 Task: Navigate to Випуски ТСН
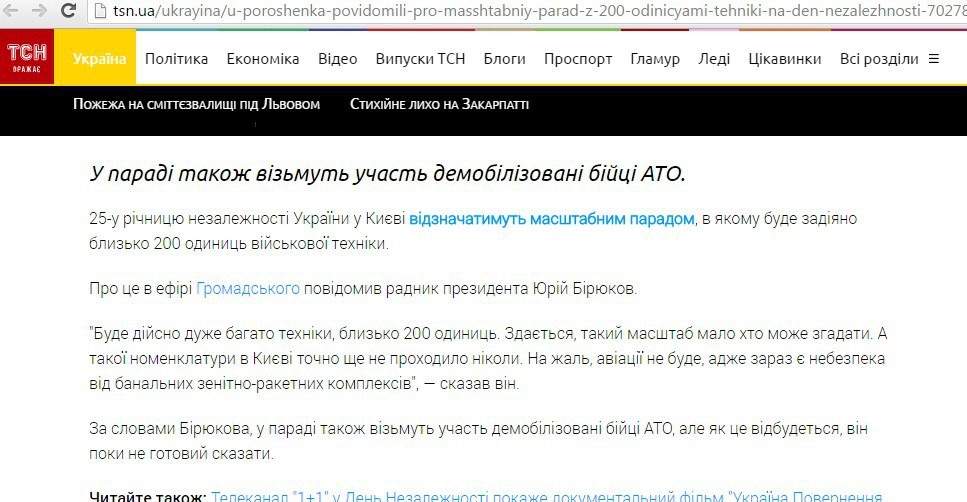click(420, 59)
